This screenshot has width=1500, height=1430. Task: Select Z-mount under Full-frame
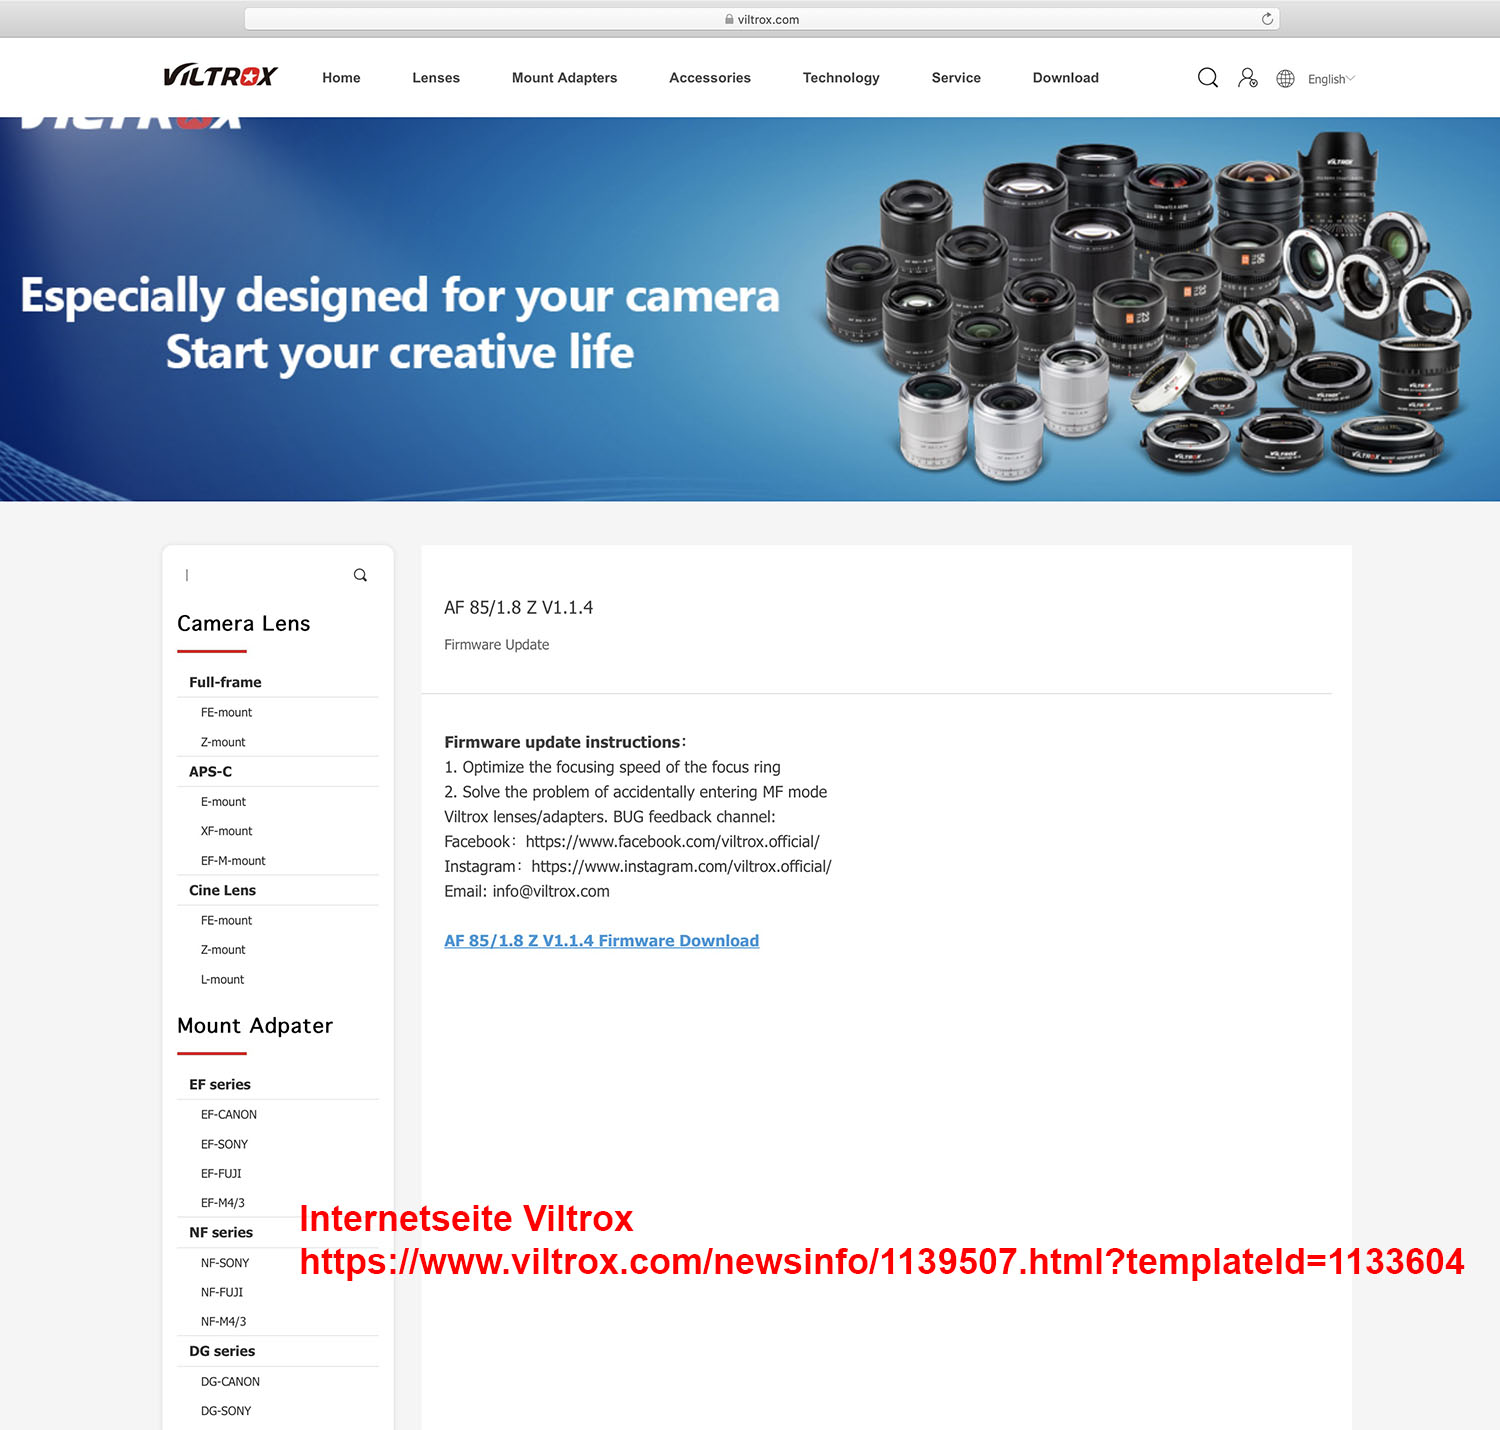click(x=223, y=742)
